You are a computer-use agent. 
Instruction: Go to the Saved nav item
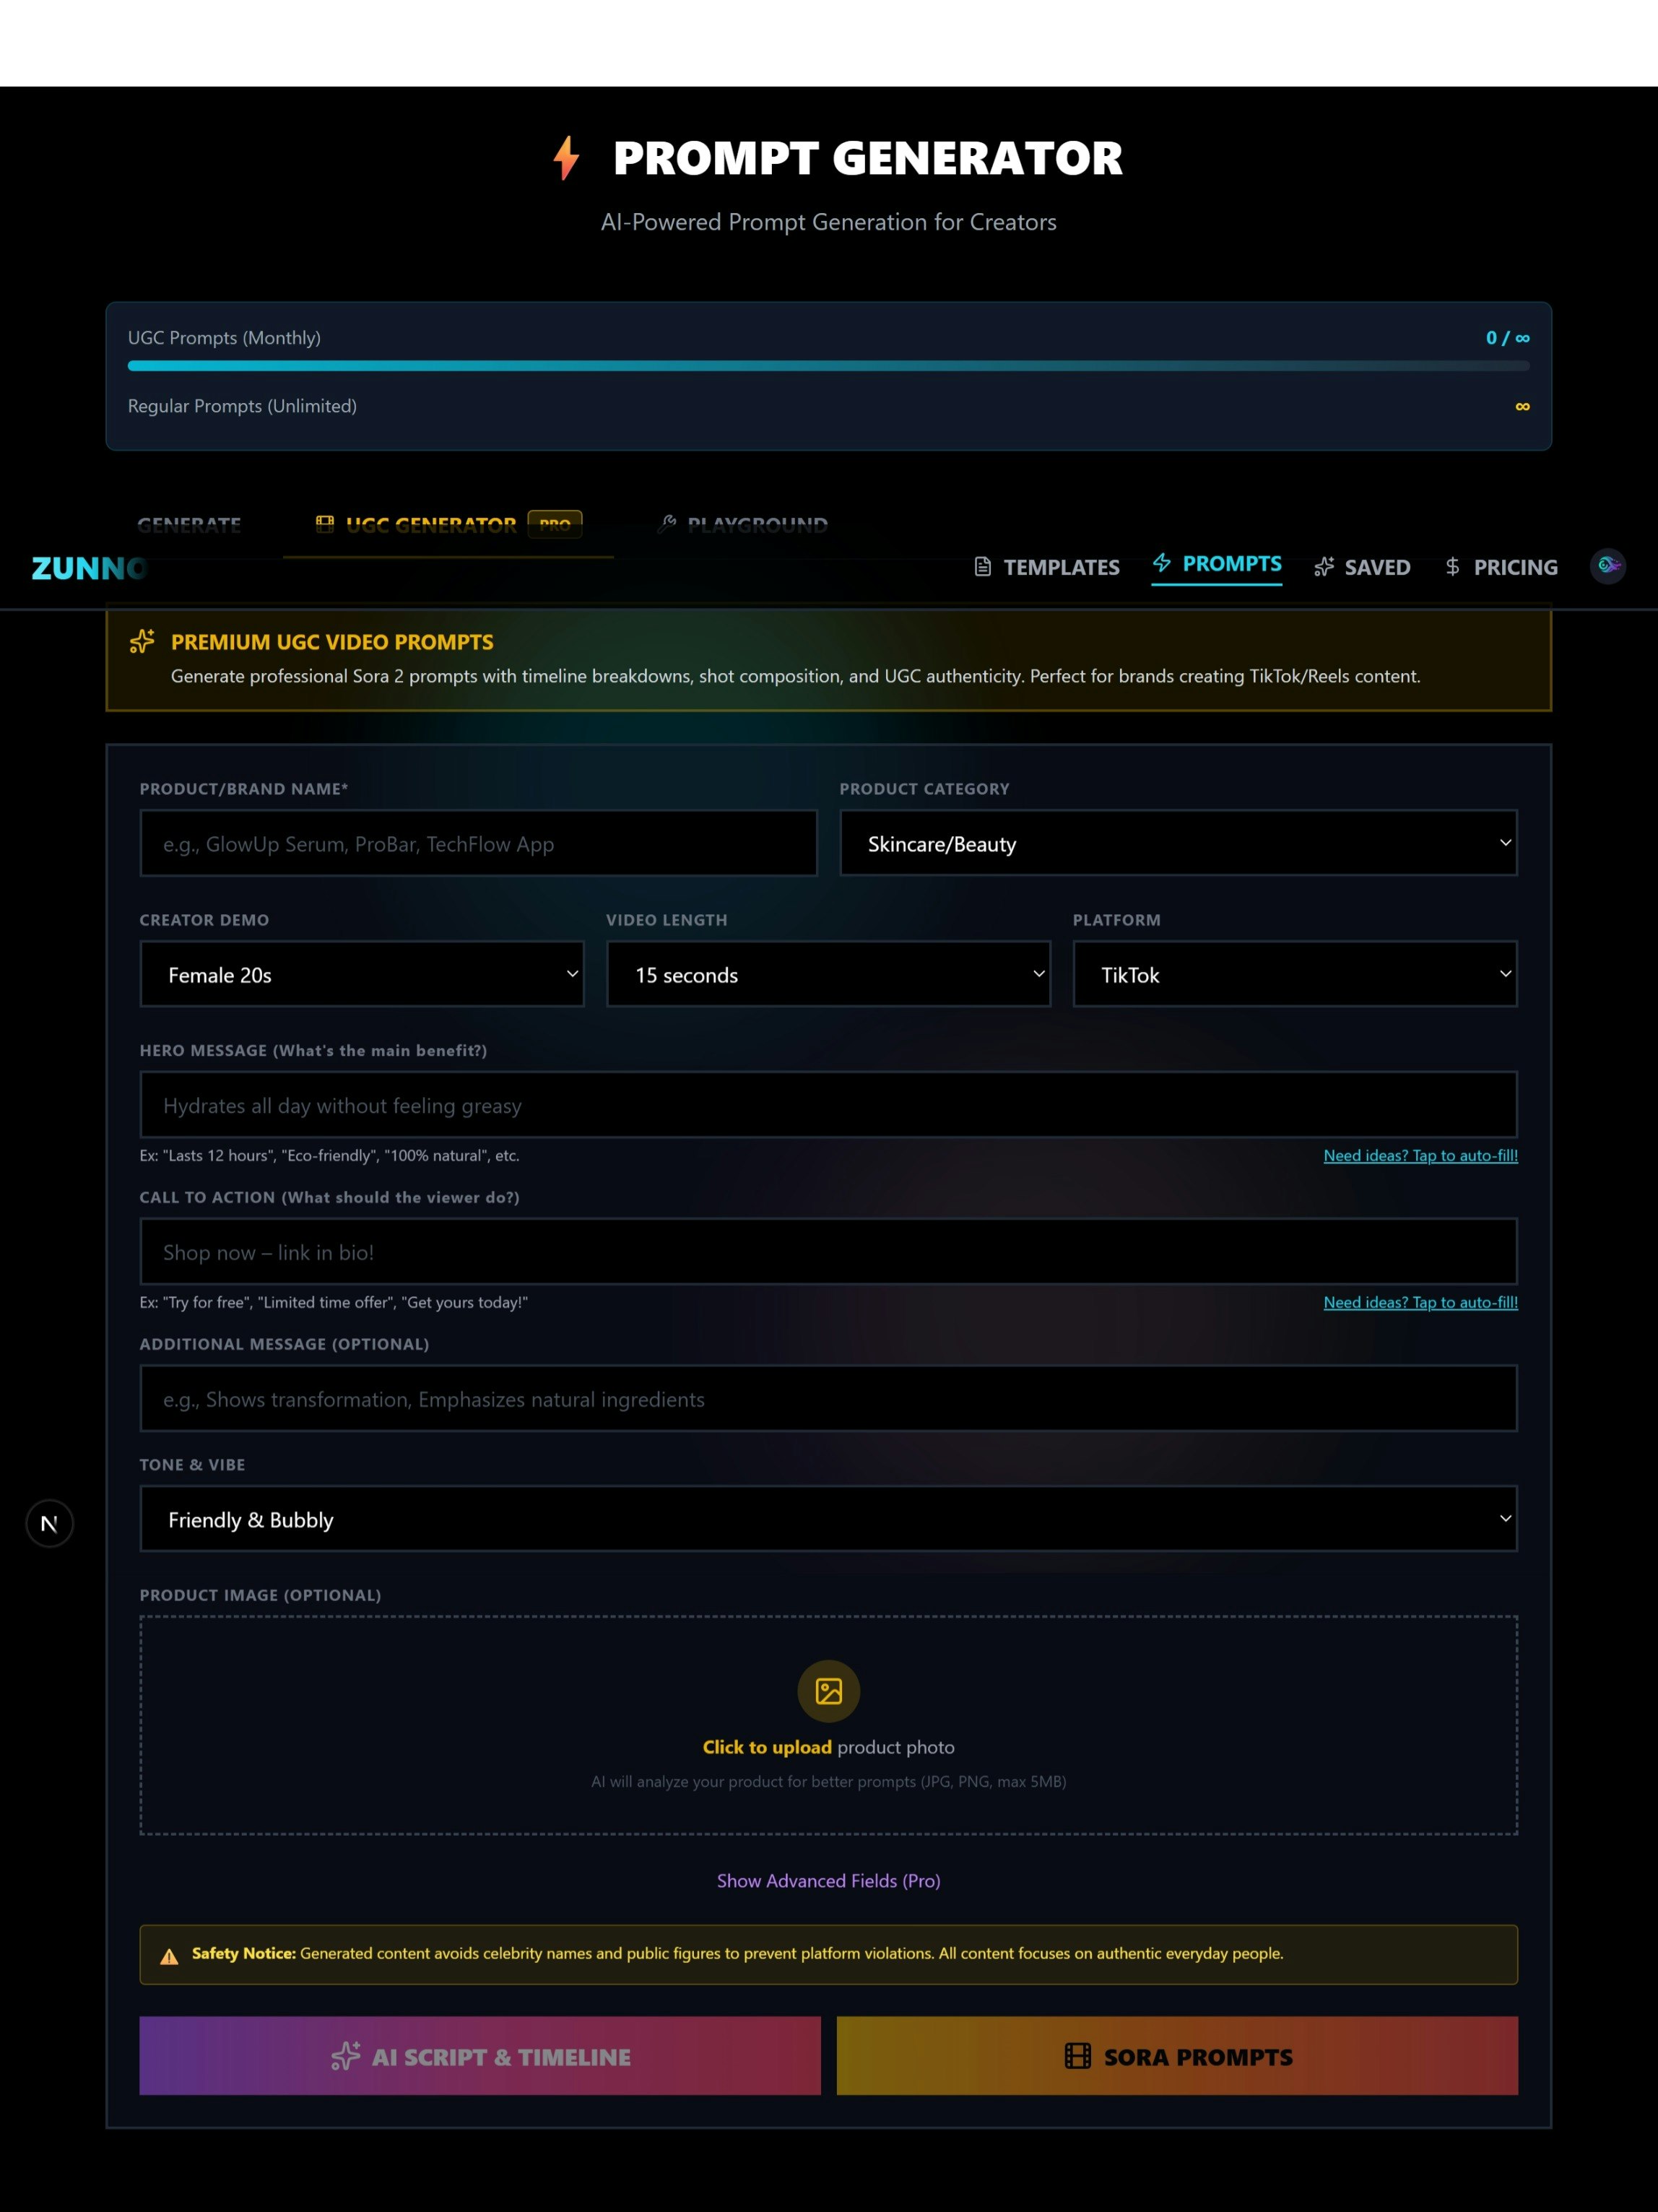pyautogui.click(x=1362, y=567)
